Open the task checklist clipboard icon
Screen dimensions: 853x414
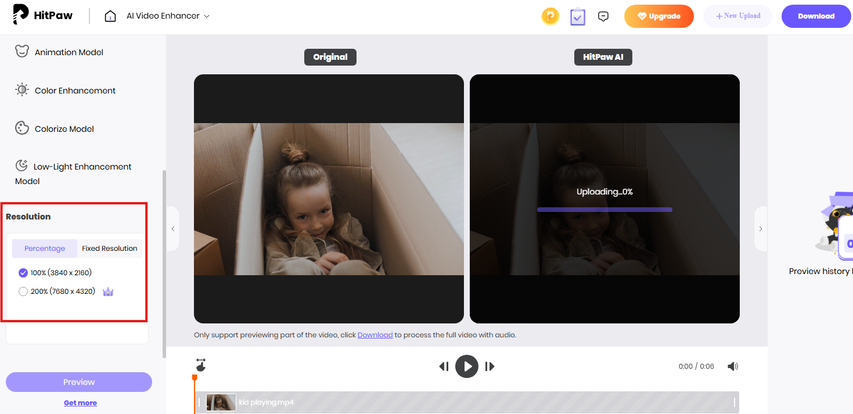click(577, 16)
